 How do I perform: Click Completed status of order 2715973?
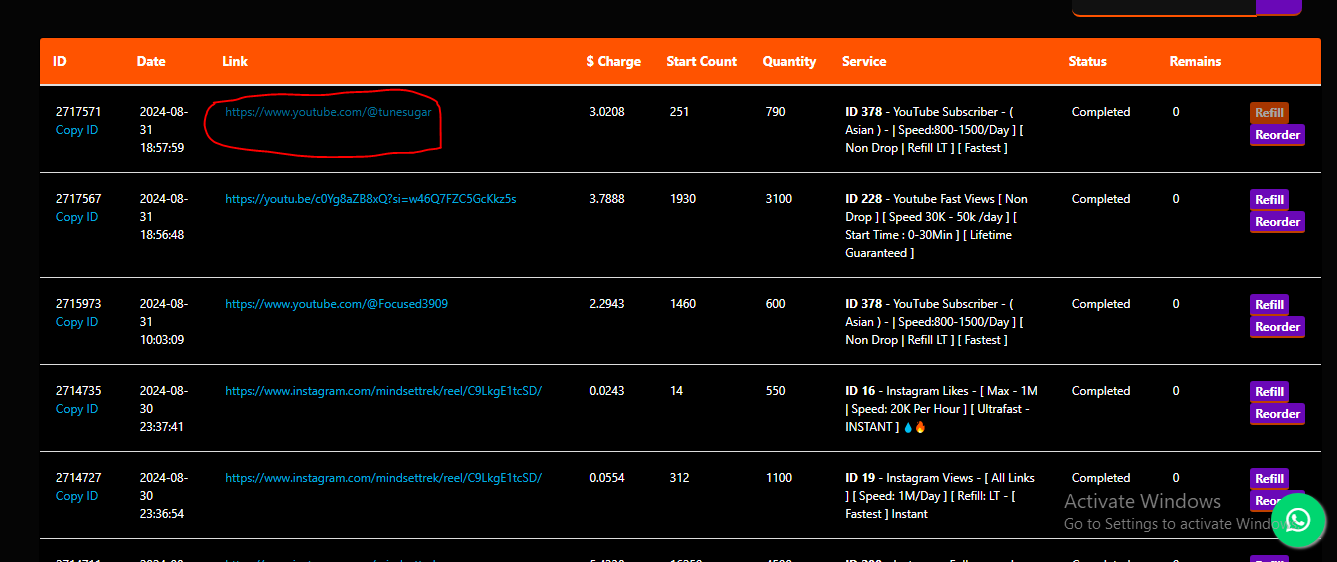[x=1101, y=304]
